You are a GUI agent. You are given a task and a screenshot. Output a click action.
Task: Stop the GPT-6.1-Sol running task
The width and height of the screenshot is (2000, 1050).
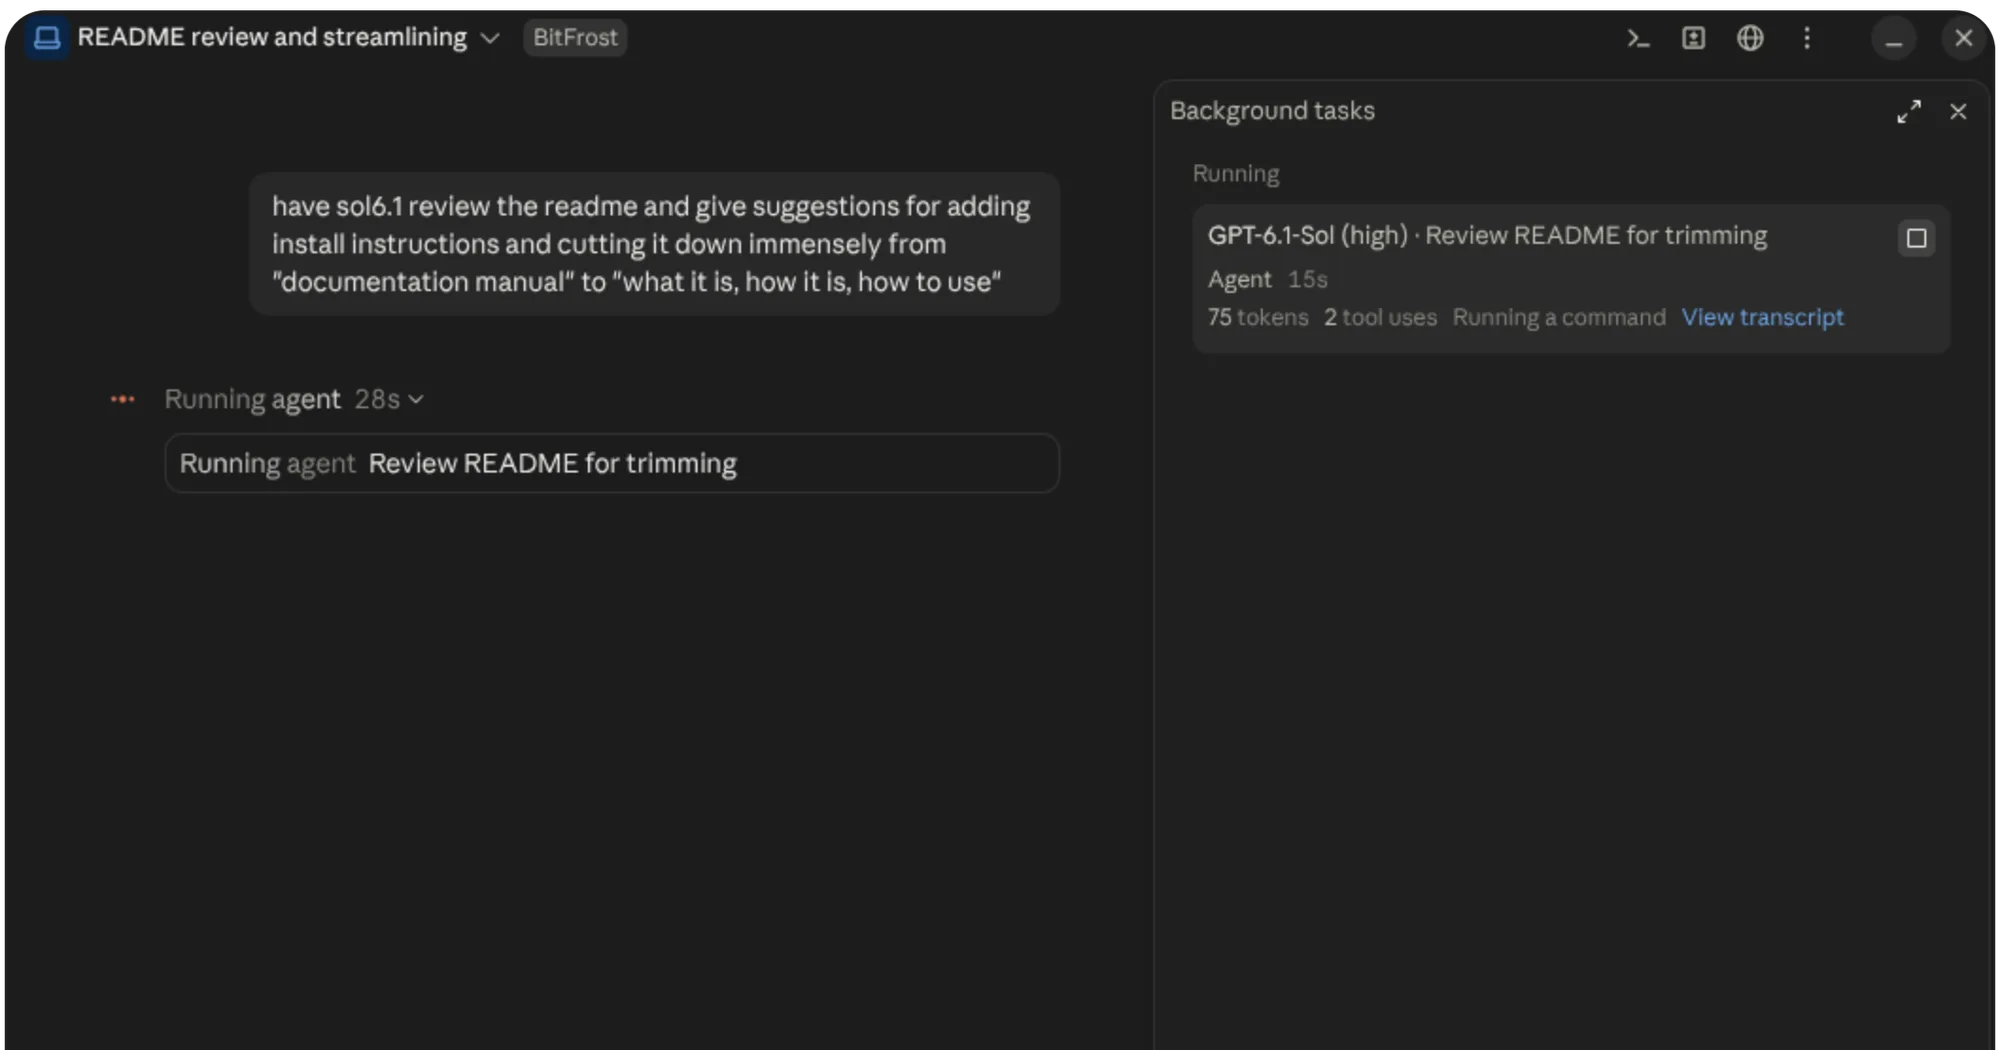click(1916, 238)
